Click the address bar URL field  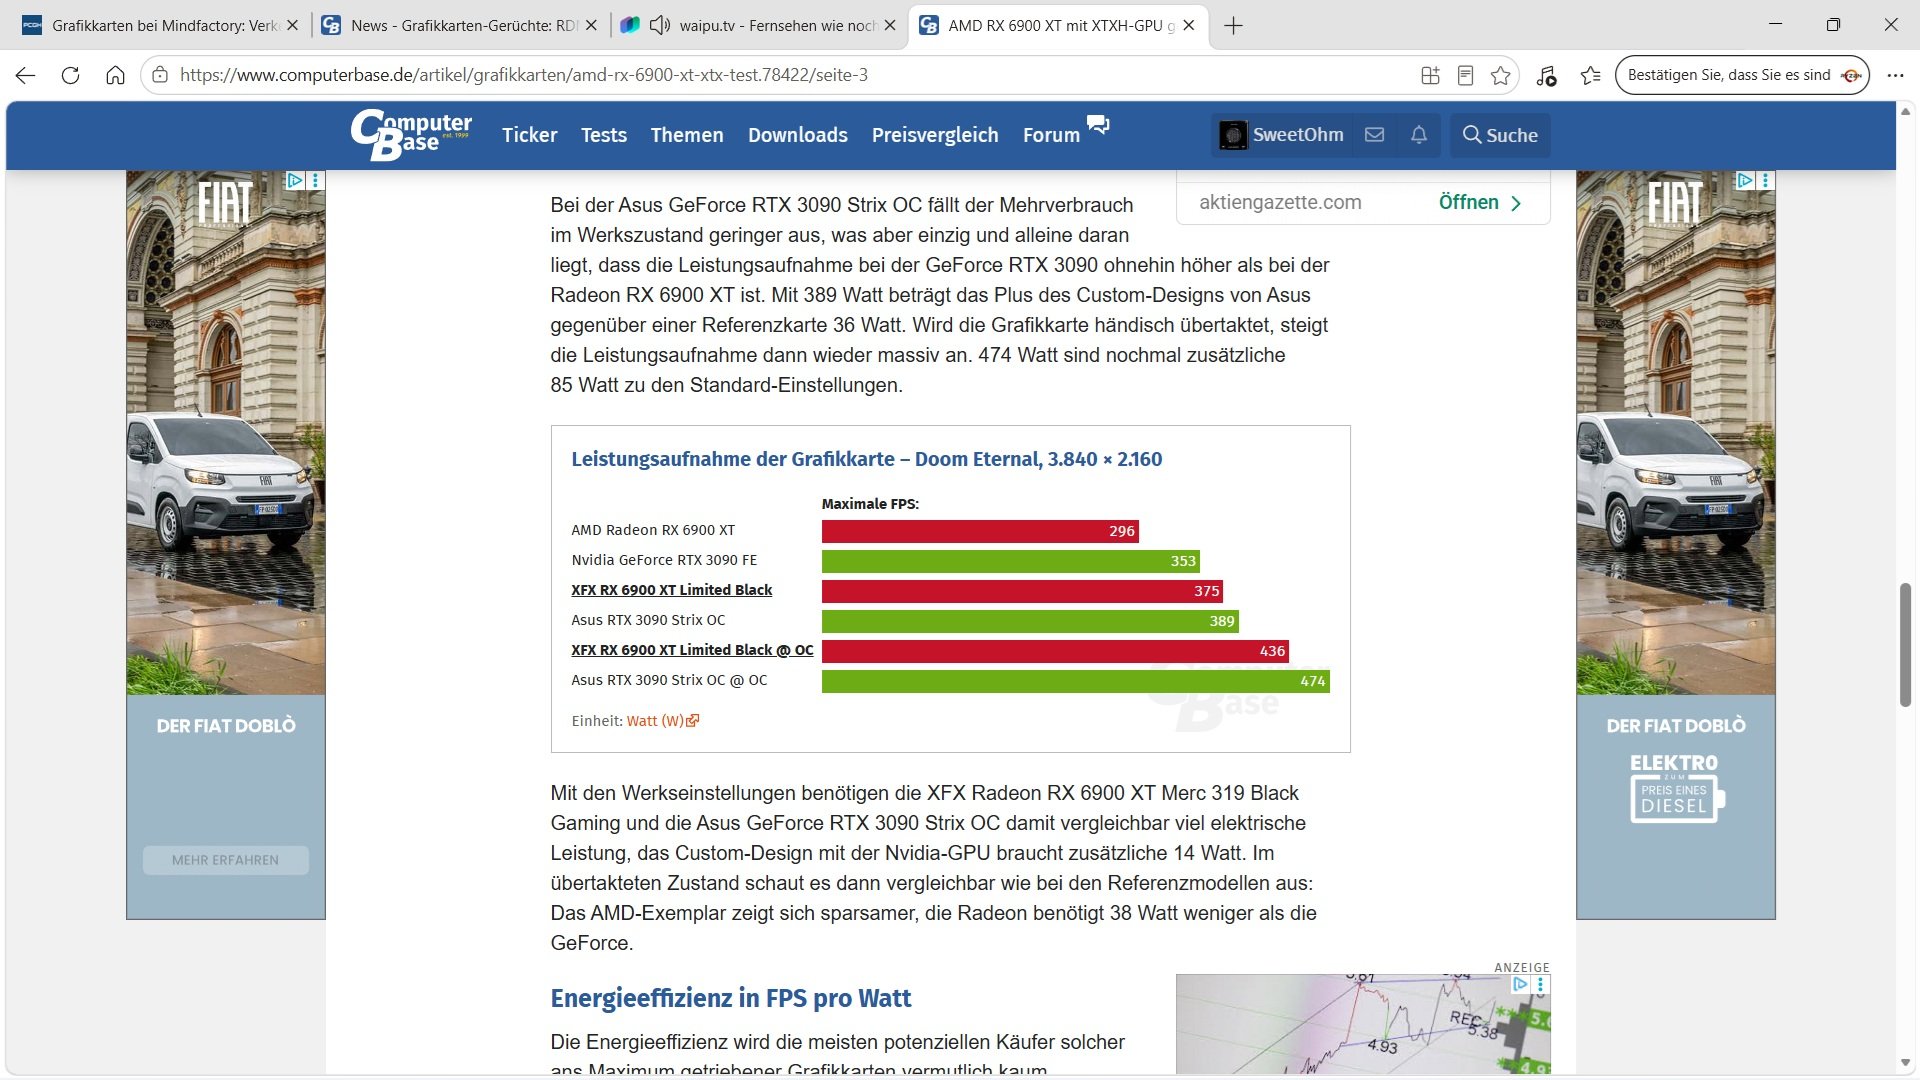point(780,75)
